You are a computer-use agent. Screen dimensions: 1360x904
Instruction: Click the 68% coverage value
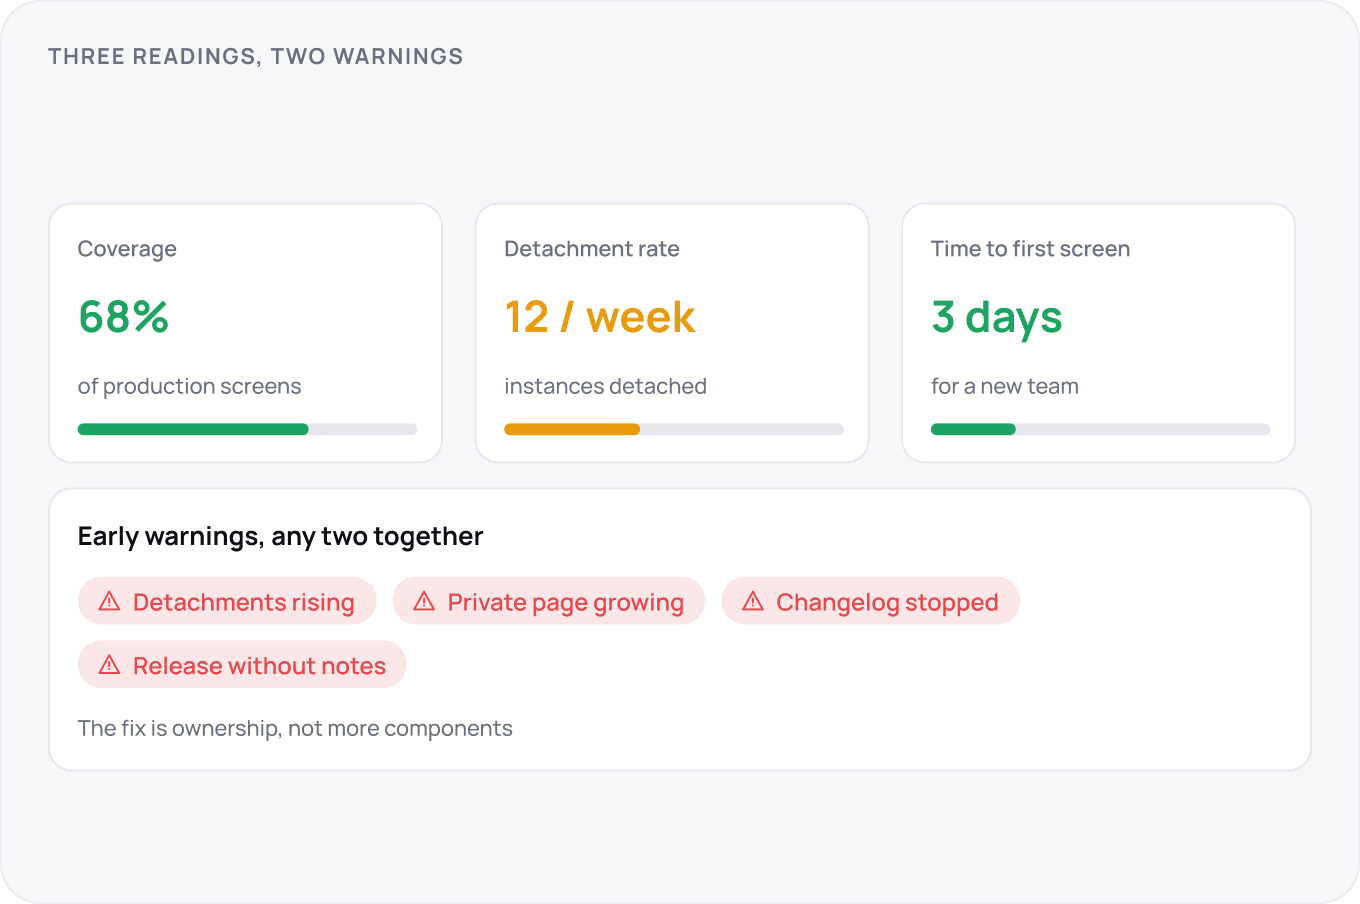124,317
